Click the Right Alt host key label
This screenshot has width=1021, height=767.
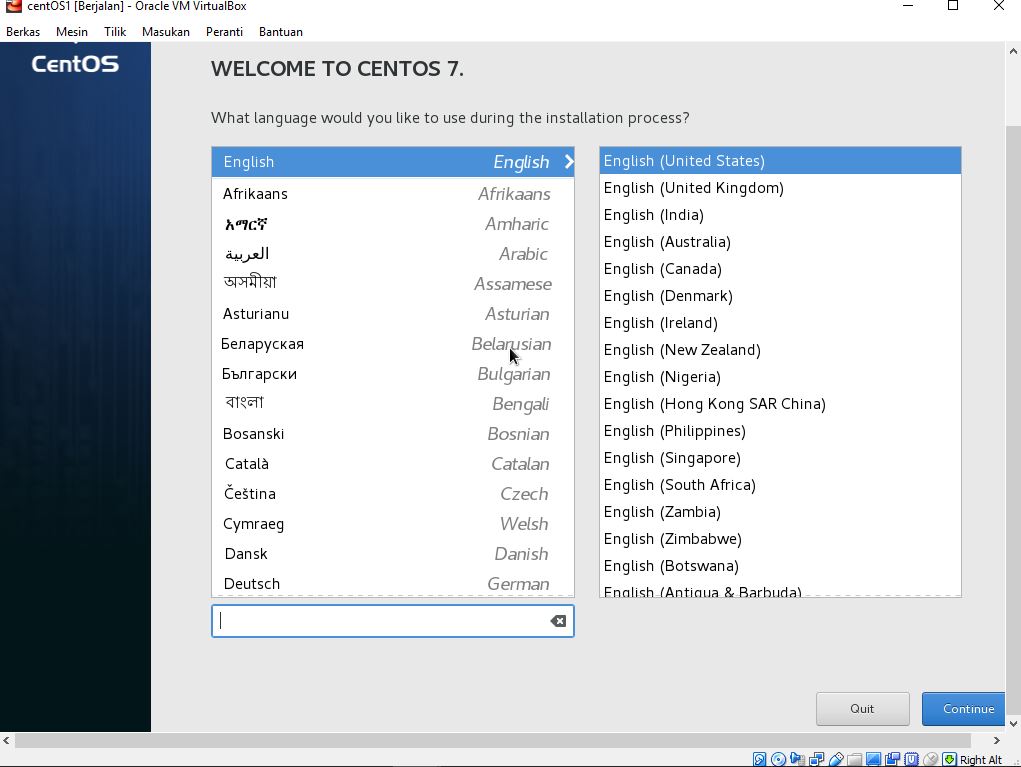click(x=981, y=760)
